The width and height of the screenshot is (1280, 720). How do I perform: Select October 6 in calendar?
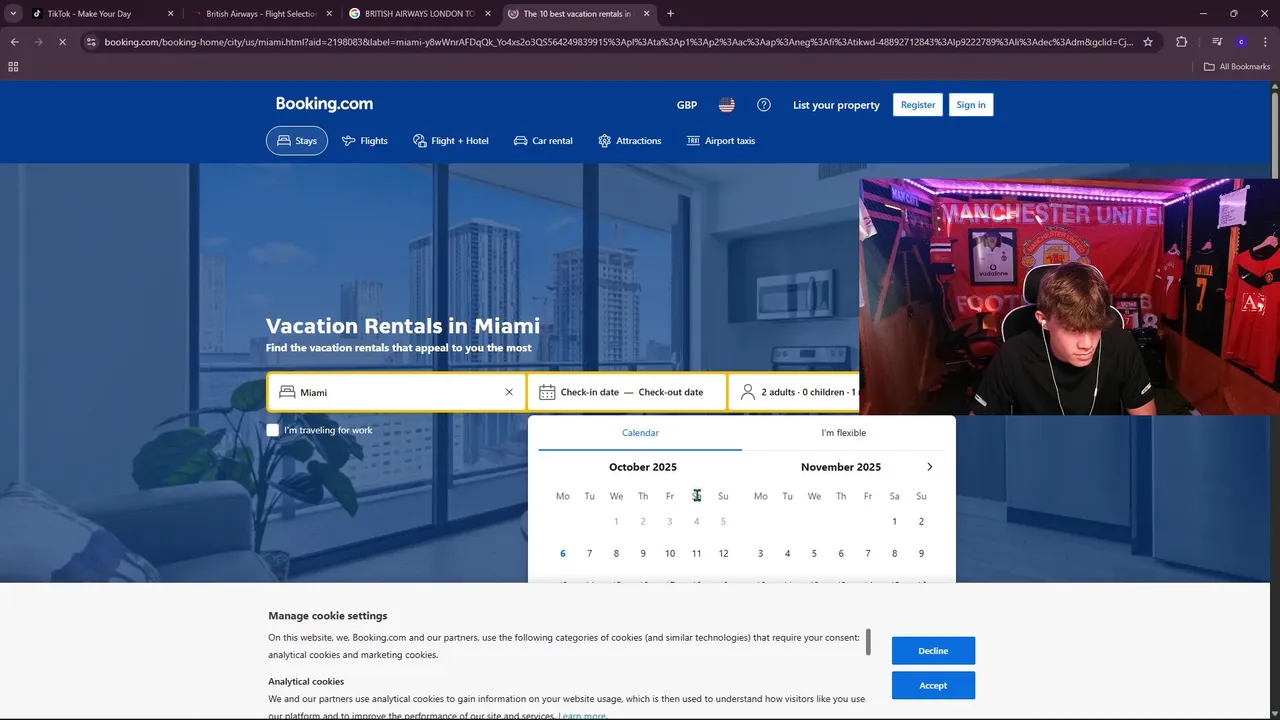pyautogui.click(x=563, y=554)
